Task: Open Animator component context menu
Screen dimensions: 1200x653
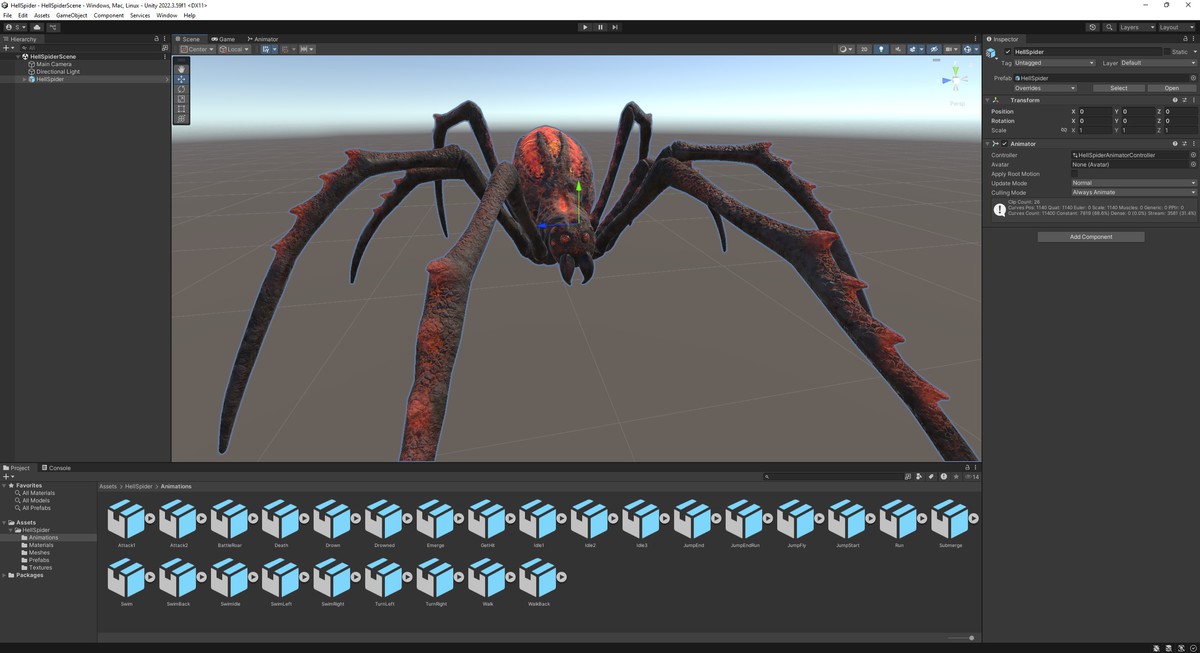Action: click(x=1193, y=144)
